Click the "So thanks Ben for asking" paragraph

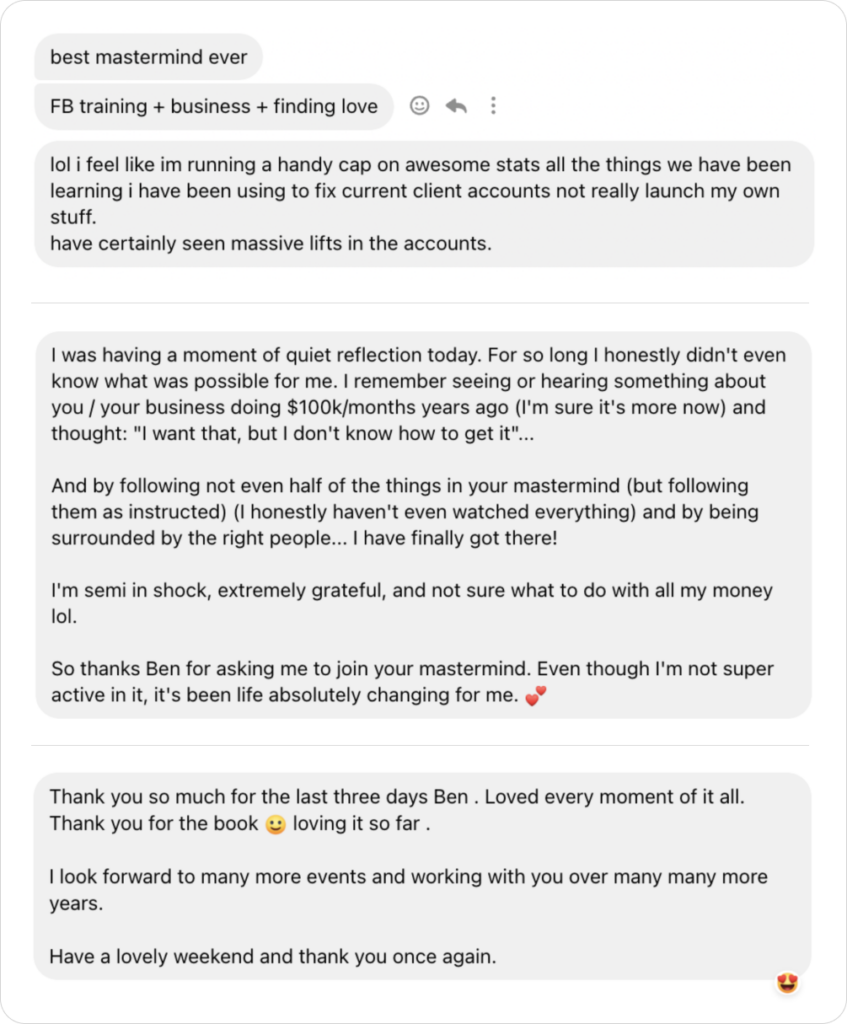[411, 683]
